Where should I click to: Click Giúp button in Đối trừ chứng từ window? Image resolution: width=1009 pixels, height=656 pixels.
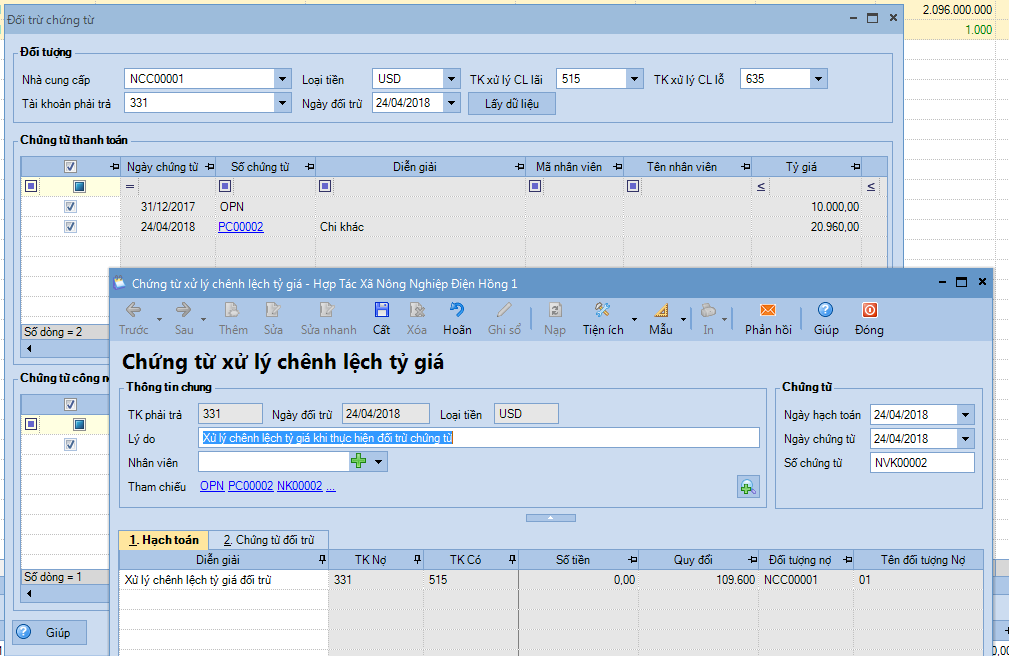click(x=50, y=632)
